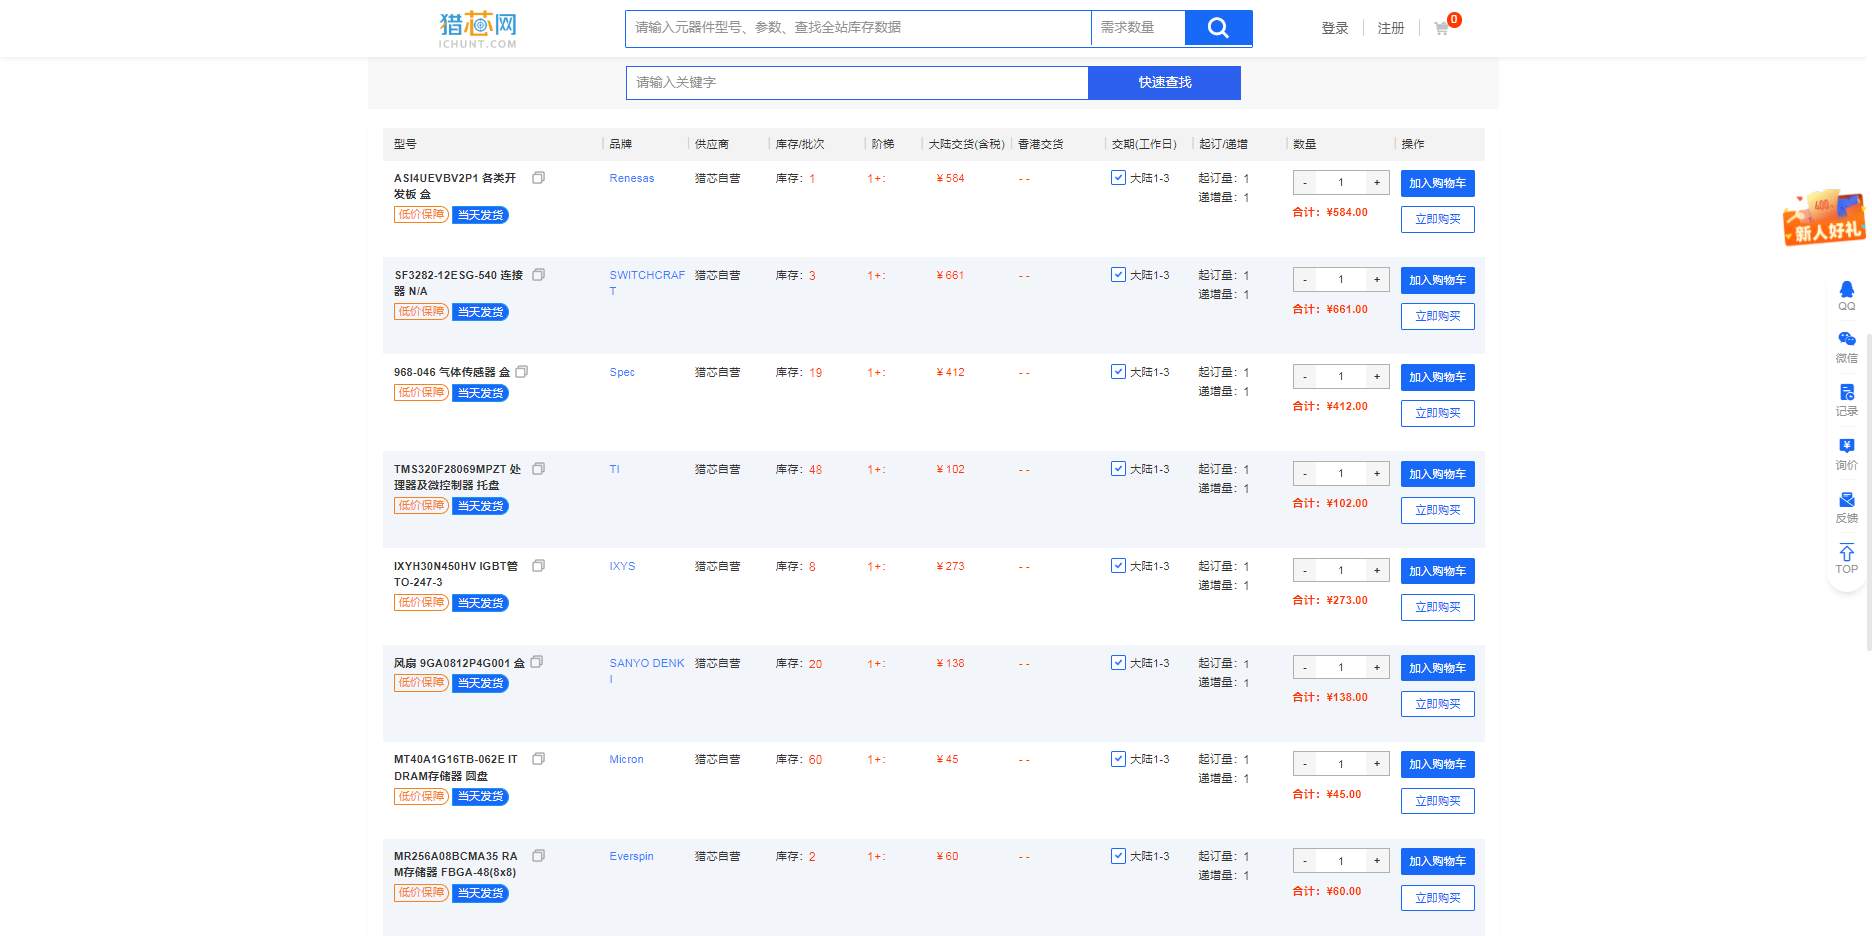Toggle 大陆1-3 checkbox for TMS320F28069MPZT row
This screenshot has height=936, width=1872.
point(1118,468)
